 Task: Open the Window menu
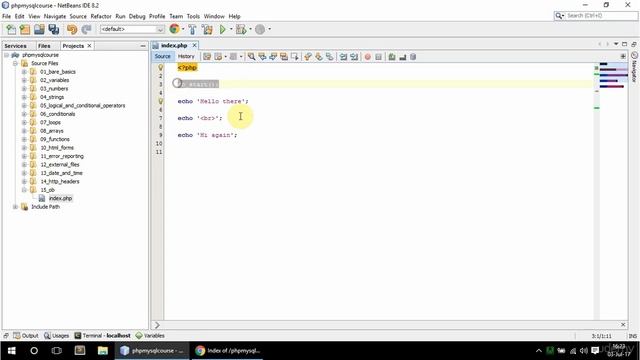214,16
